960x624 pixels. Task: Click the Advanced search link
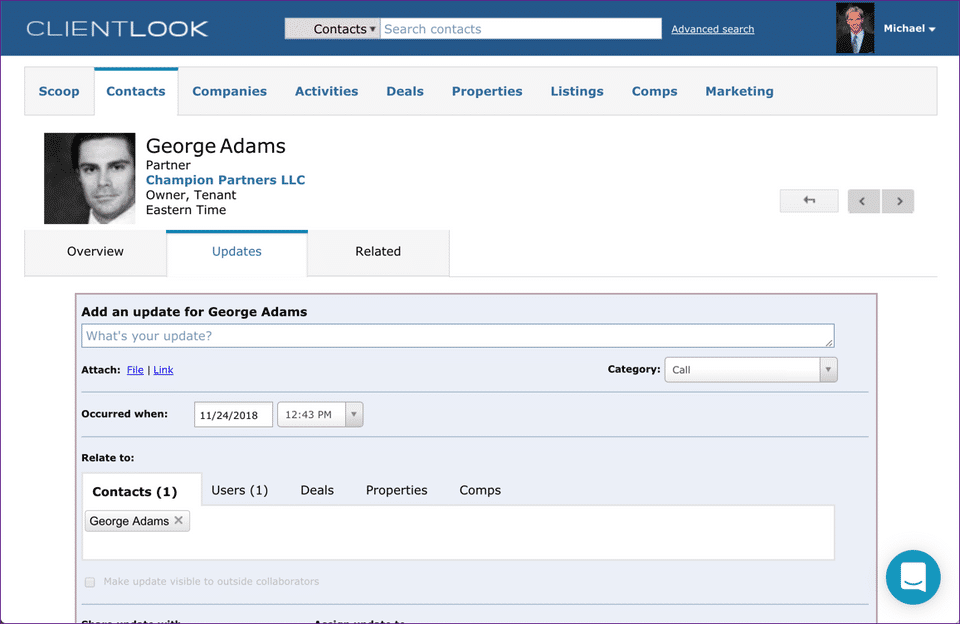pyautogui.click(x=713, y=29)
